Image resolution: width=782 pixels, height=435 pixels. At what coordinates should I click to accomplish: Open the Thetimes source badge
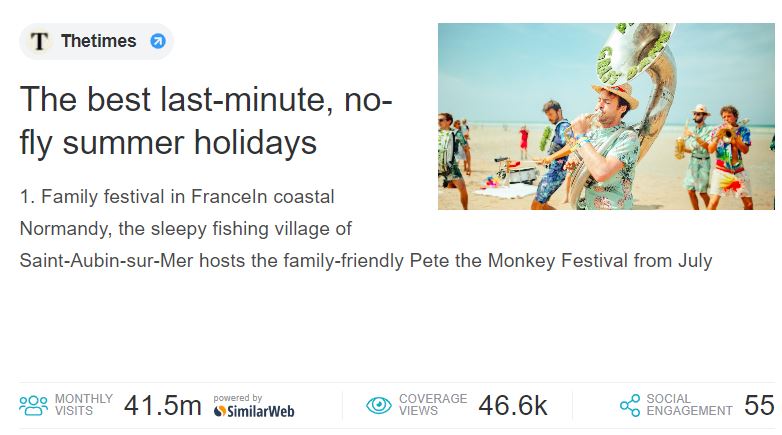(x=96, y=41)
